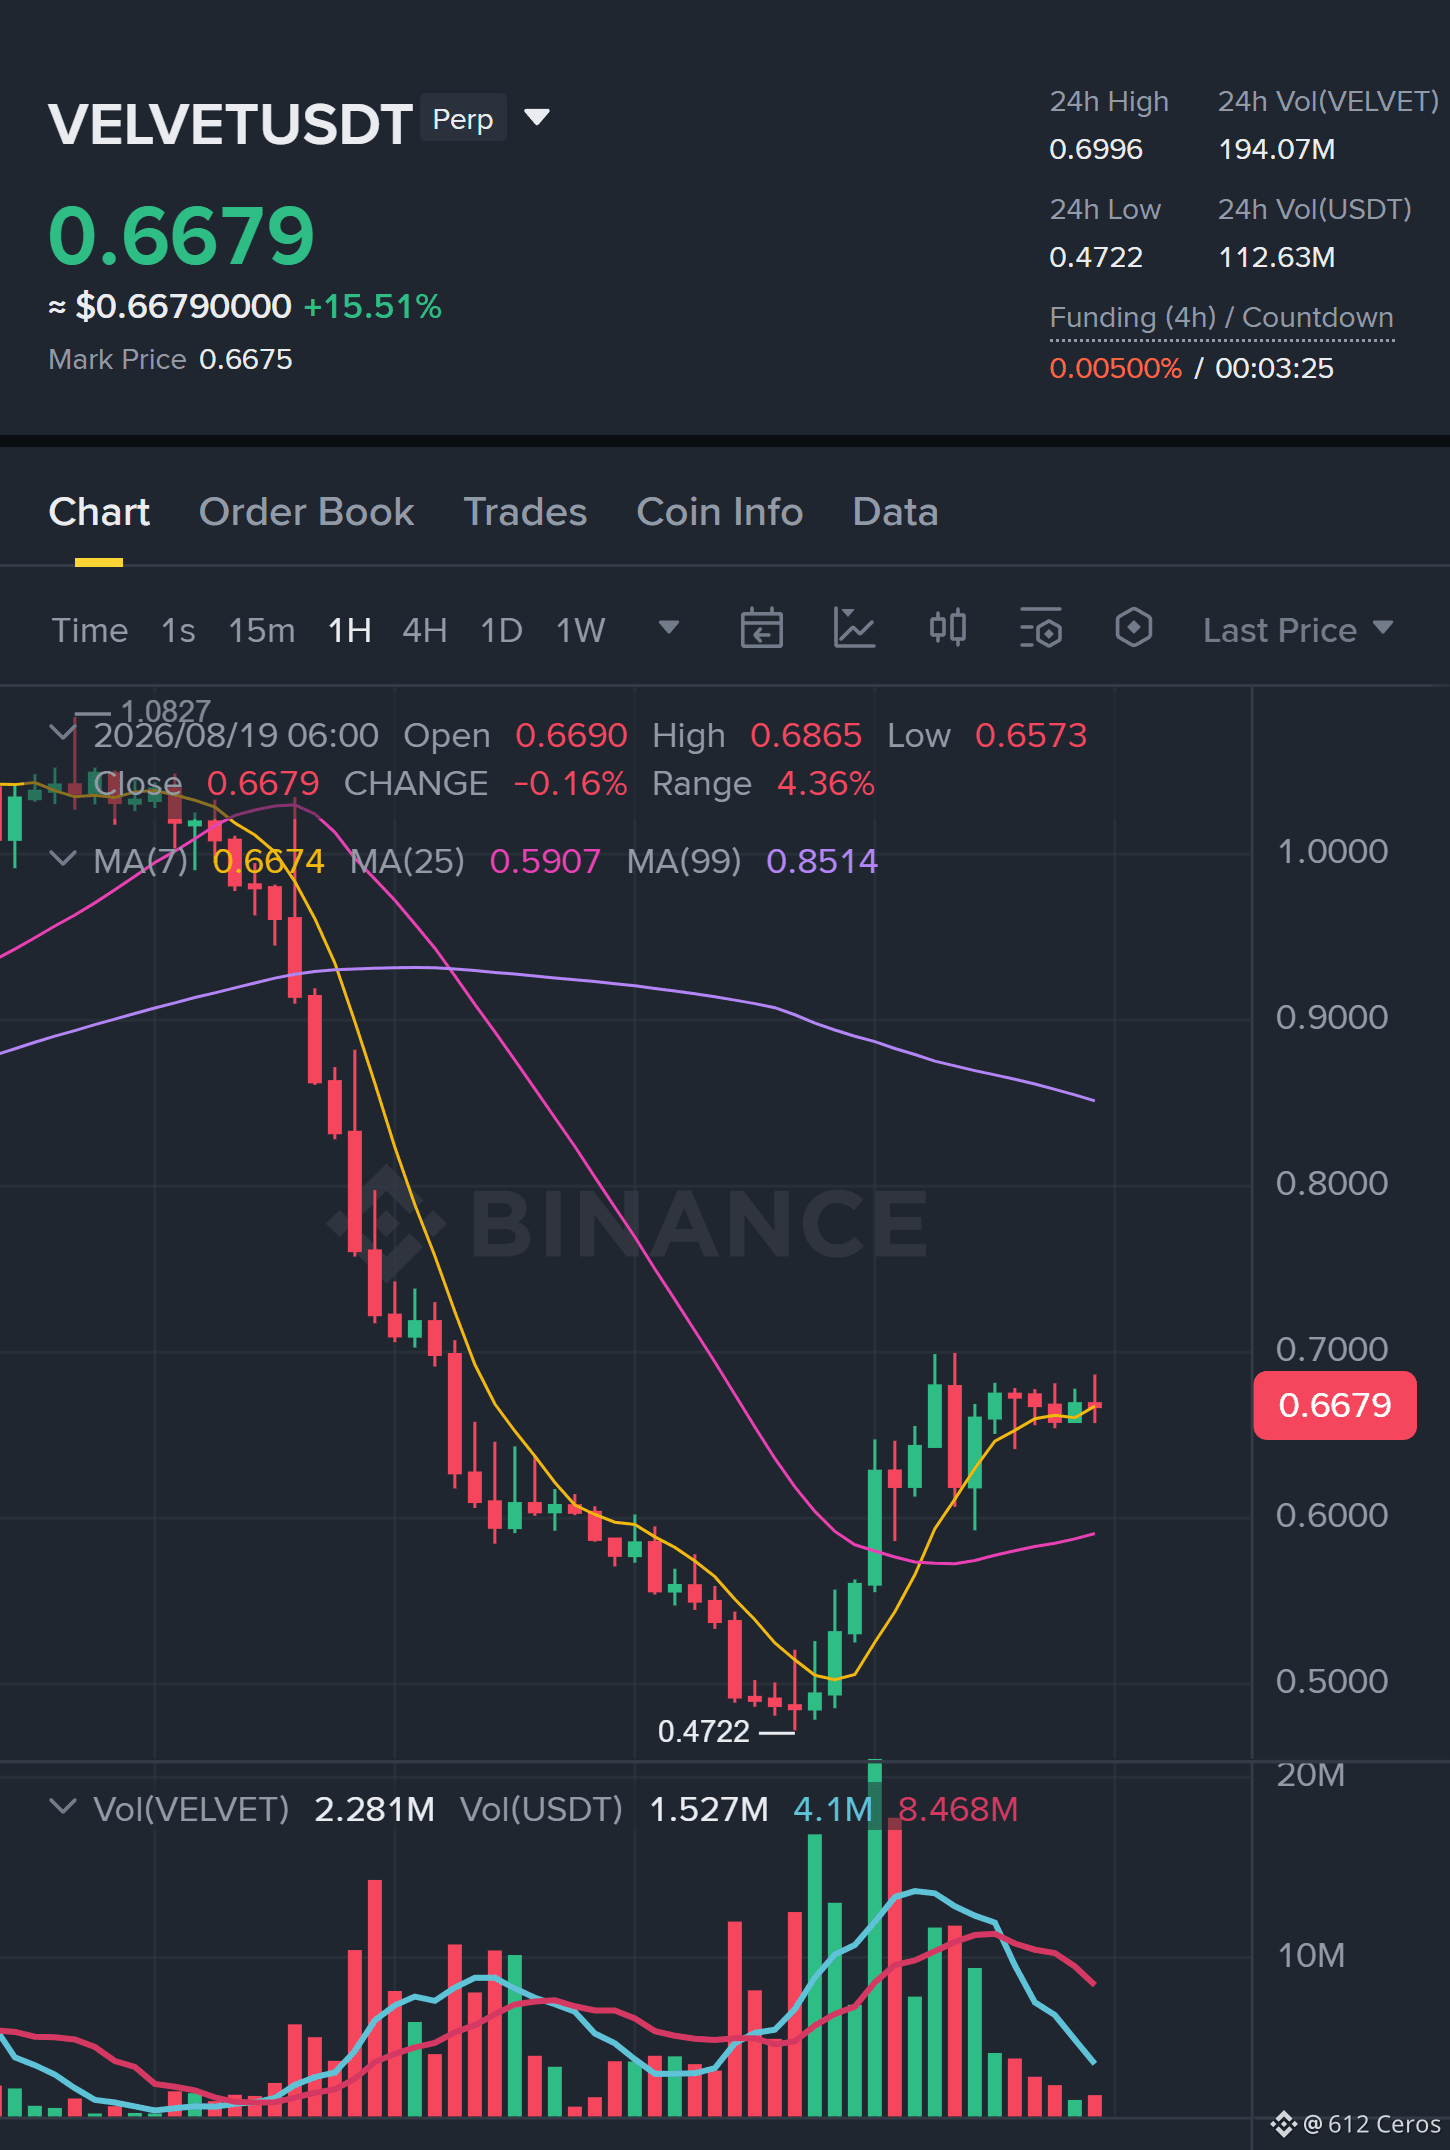The width and height of the screenshot is (1450, 2150).
Task: Open the candlestick chart style icon
Action: 948,628
